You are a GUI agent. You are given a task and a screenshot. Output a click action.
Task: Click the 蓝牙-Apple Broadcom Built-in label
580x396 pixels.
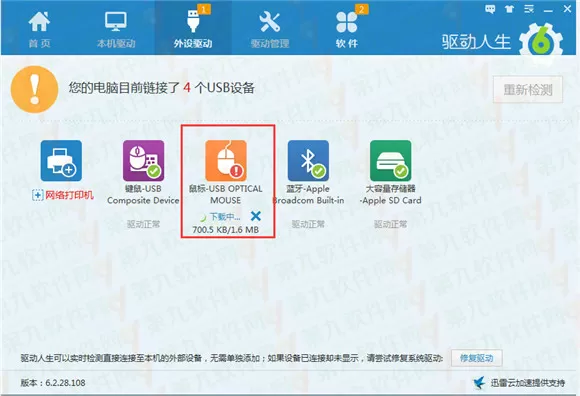pyautogui.click(x=308, y=194)
